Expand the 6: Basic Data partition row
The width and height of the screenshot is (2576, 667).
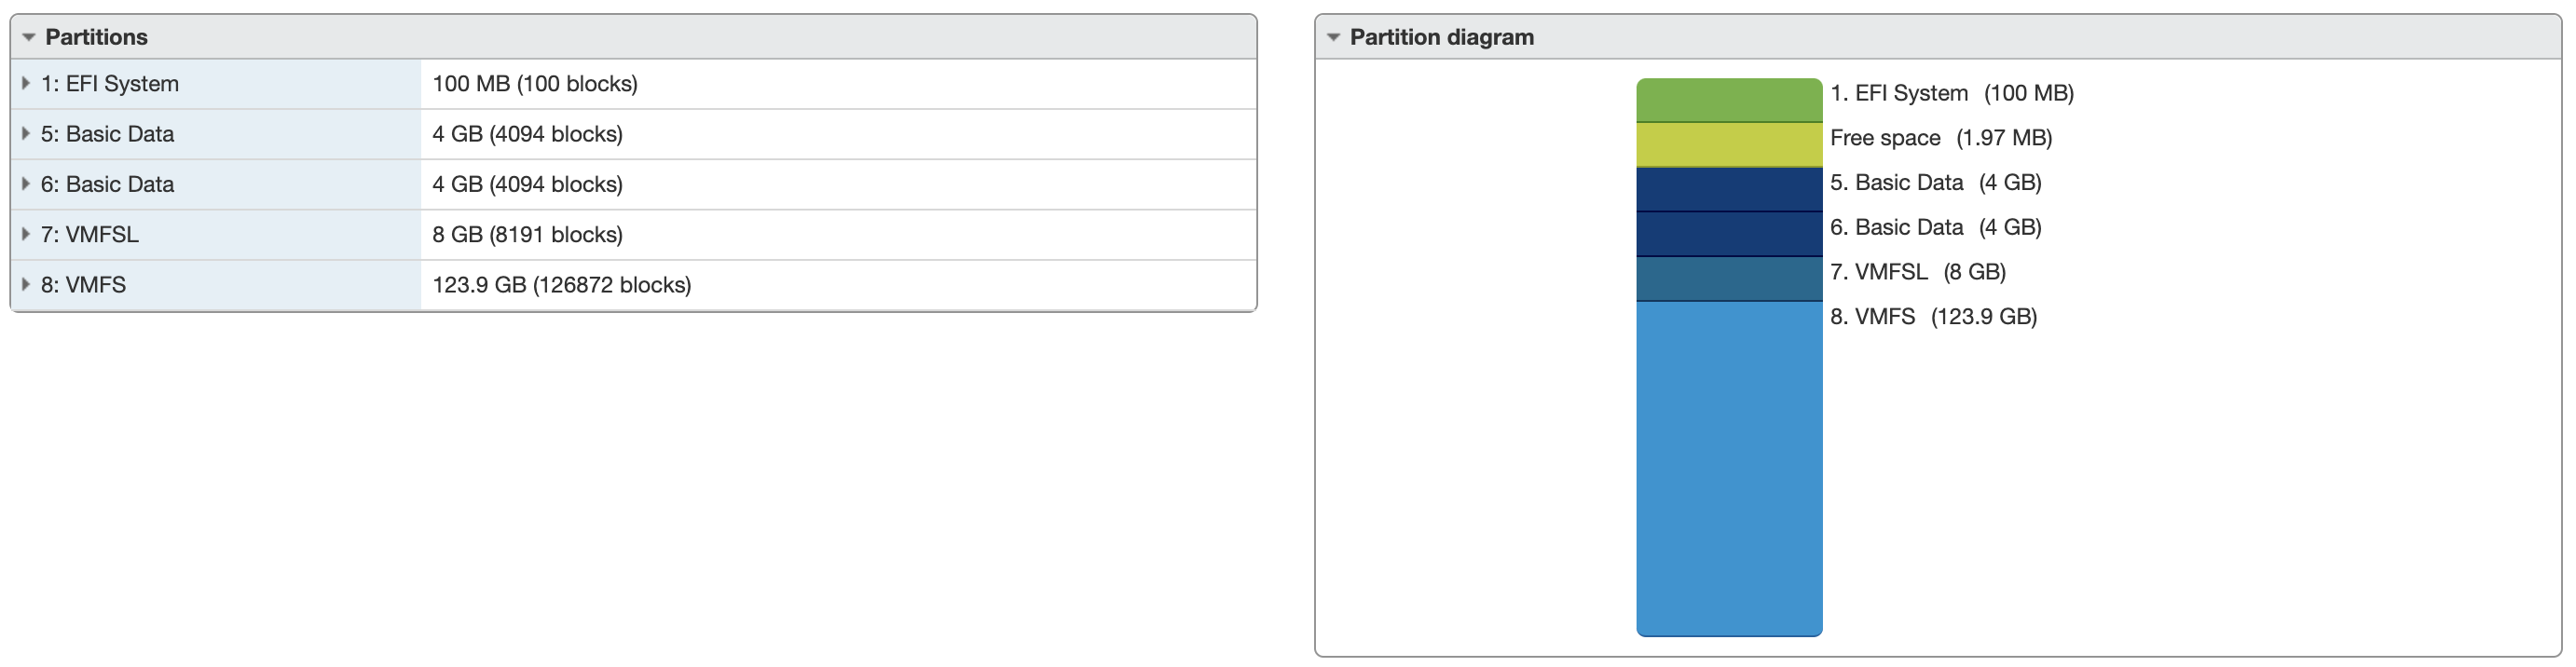pyautogui.click(x=26, y=184)
